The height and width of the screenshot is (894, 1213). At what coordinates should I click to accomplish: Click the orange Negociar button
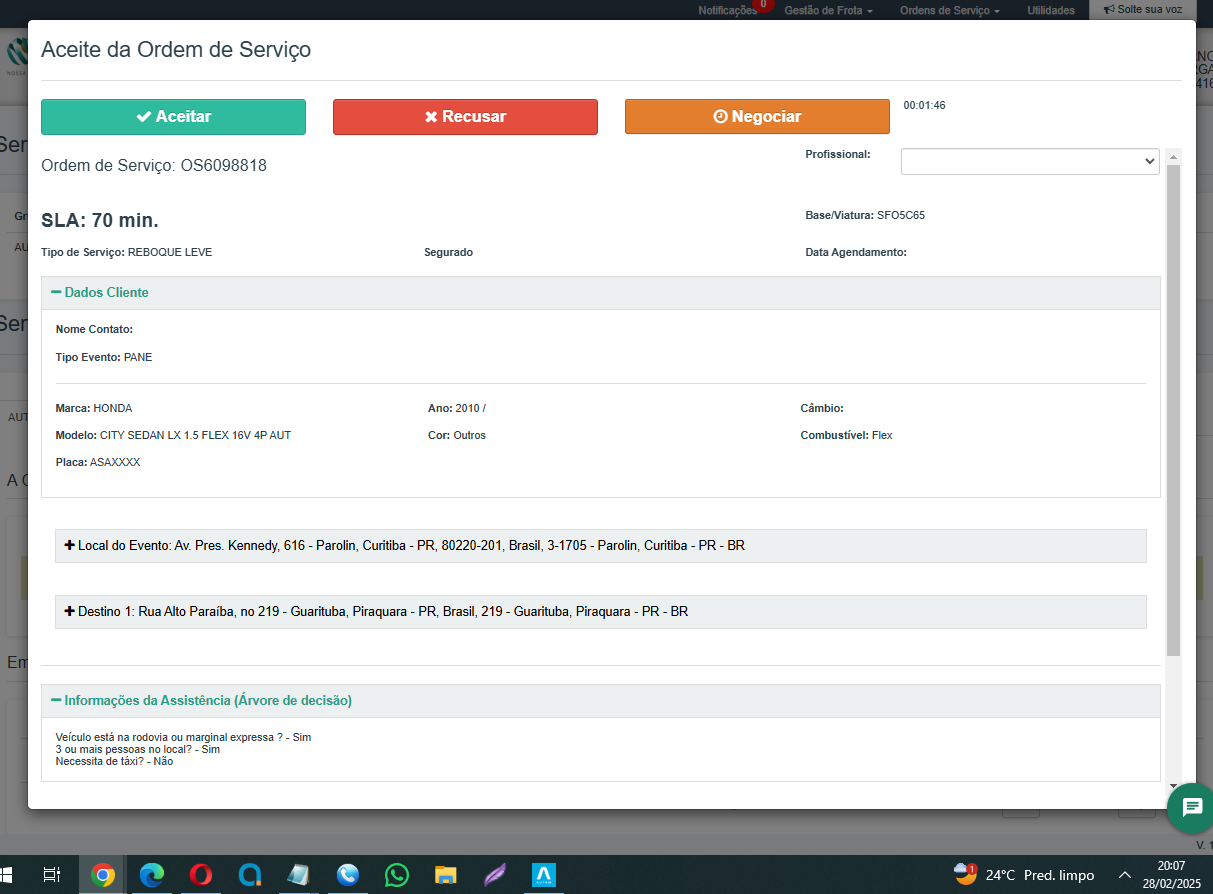click(757, 116)
